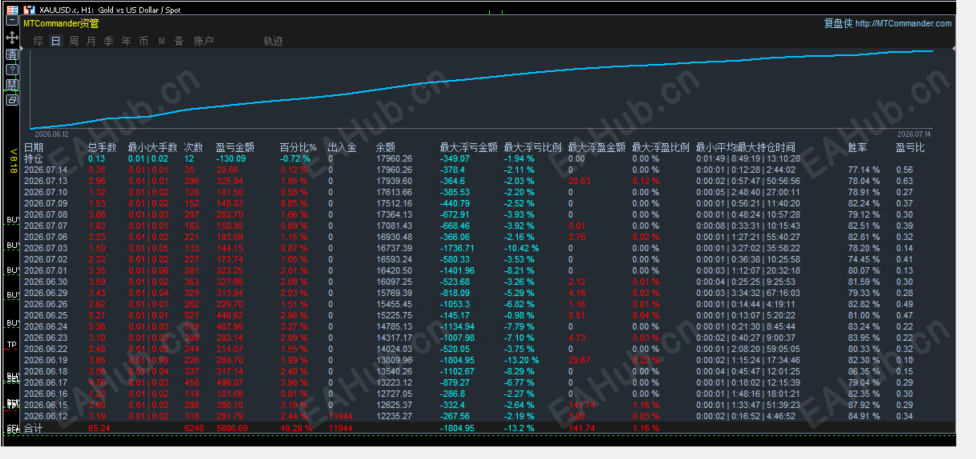The width and height of the screenshot is (976, 459).
Task: Switch to the 周 weekly tab
Action: (x=73, y=41)
